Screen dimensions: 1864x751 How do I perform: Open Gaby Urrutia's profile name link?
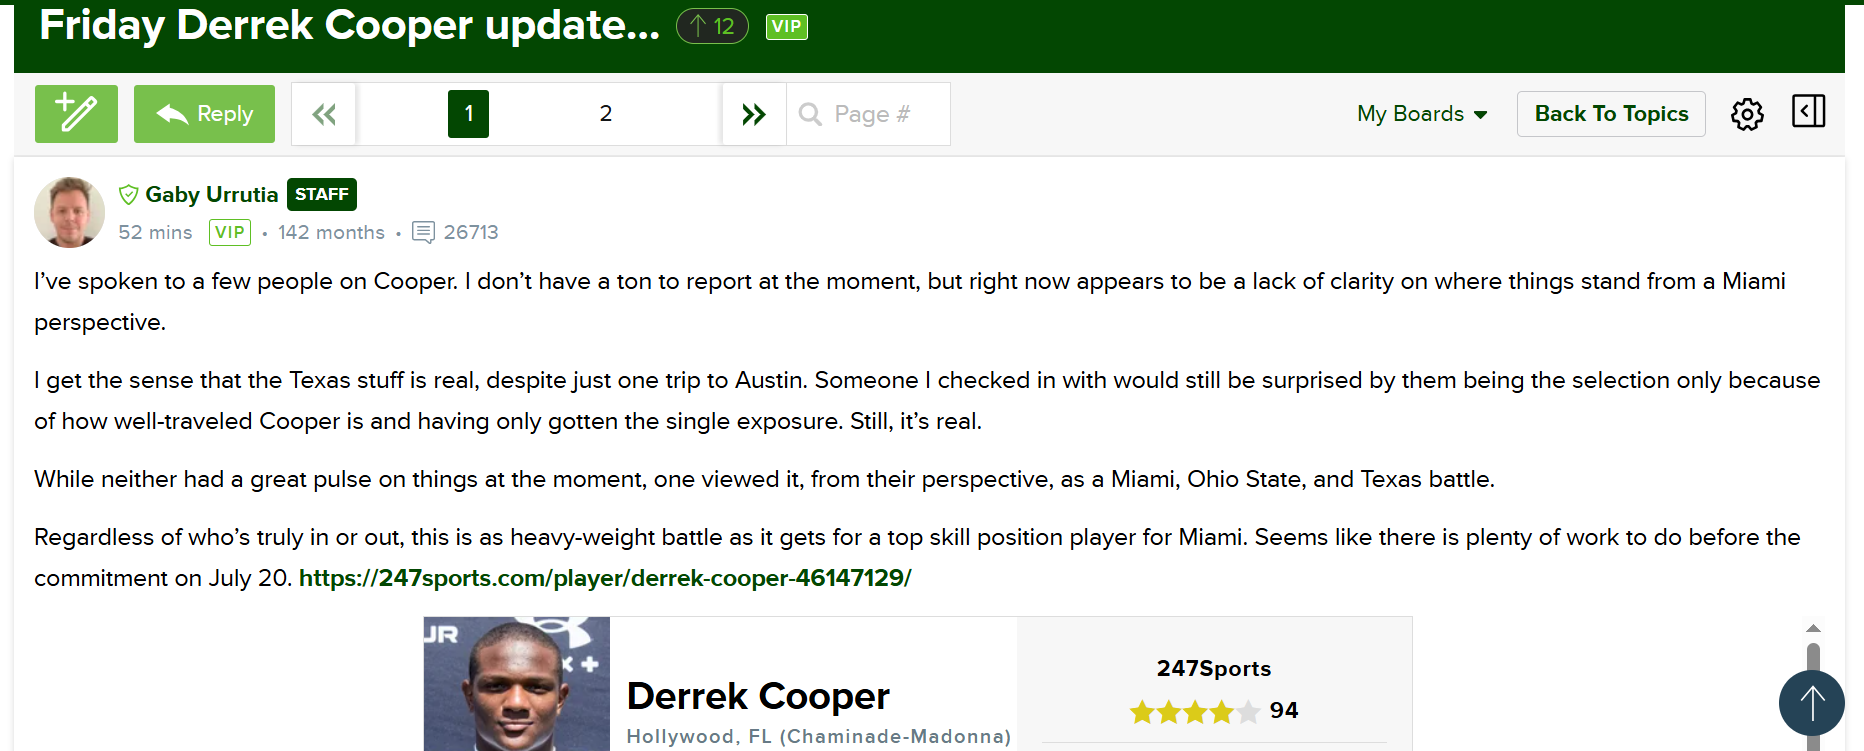click(211, 194)
